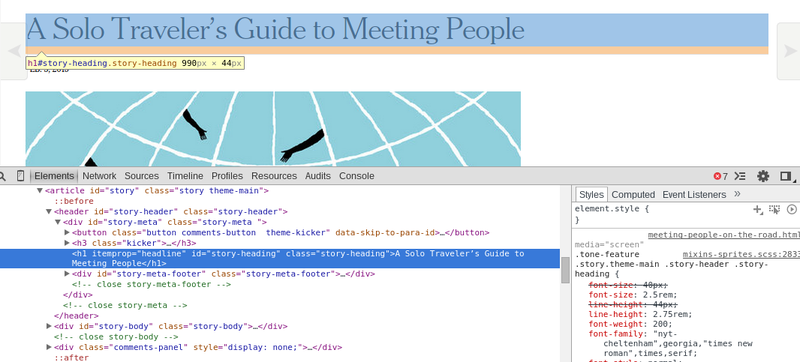Viewport: 800px width, 362px height.
Task: Open the Profiles tab
Action: point(227,176)
